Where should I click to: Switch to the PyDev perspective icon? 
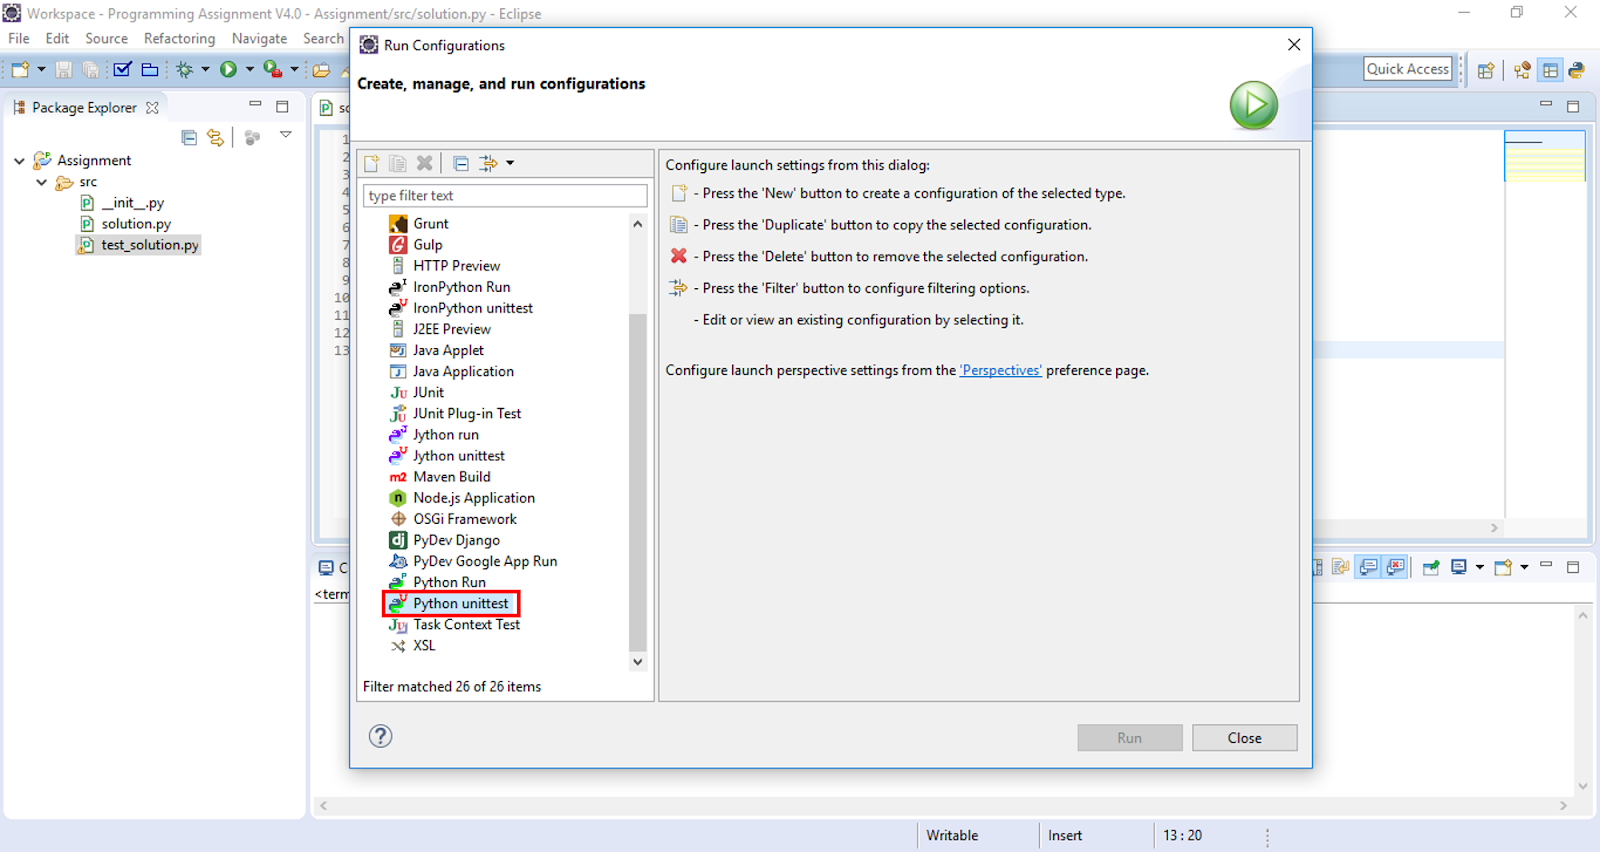point(1577,70)
